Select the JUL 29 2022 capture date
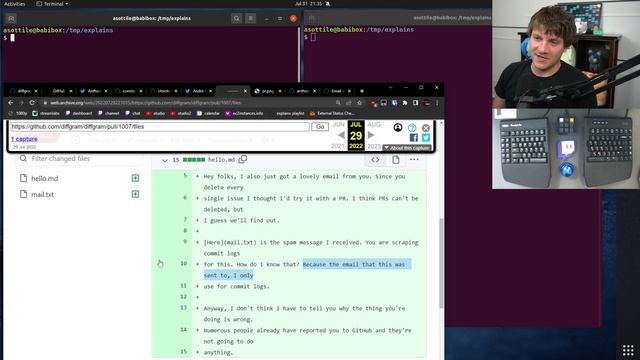The height and width of the screenshot is (360, 640). click(356, 136)
